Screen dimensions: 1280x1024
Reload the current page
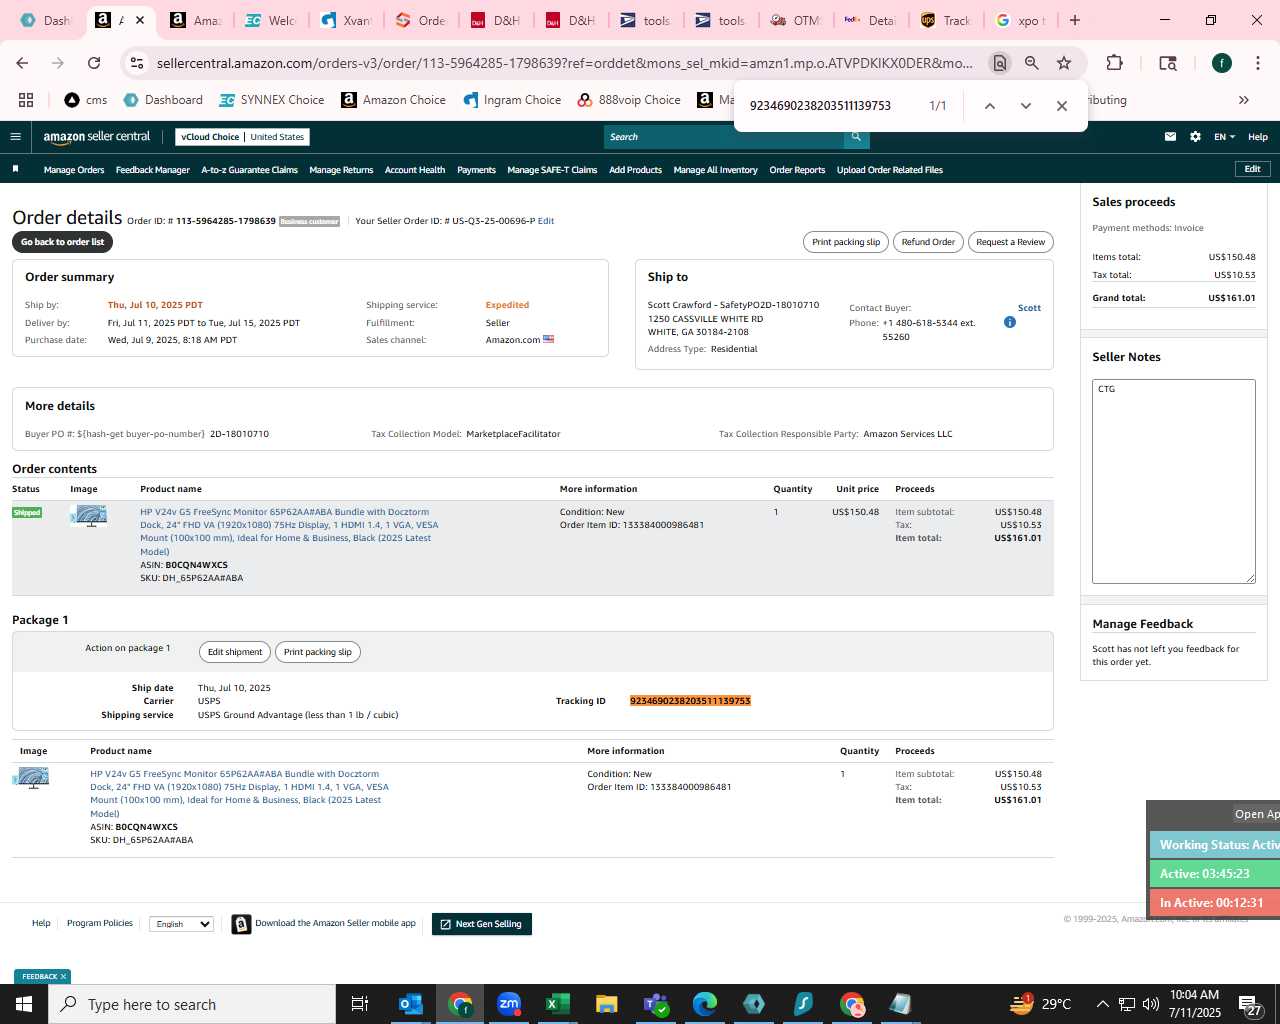(94, 63)
